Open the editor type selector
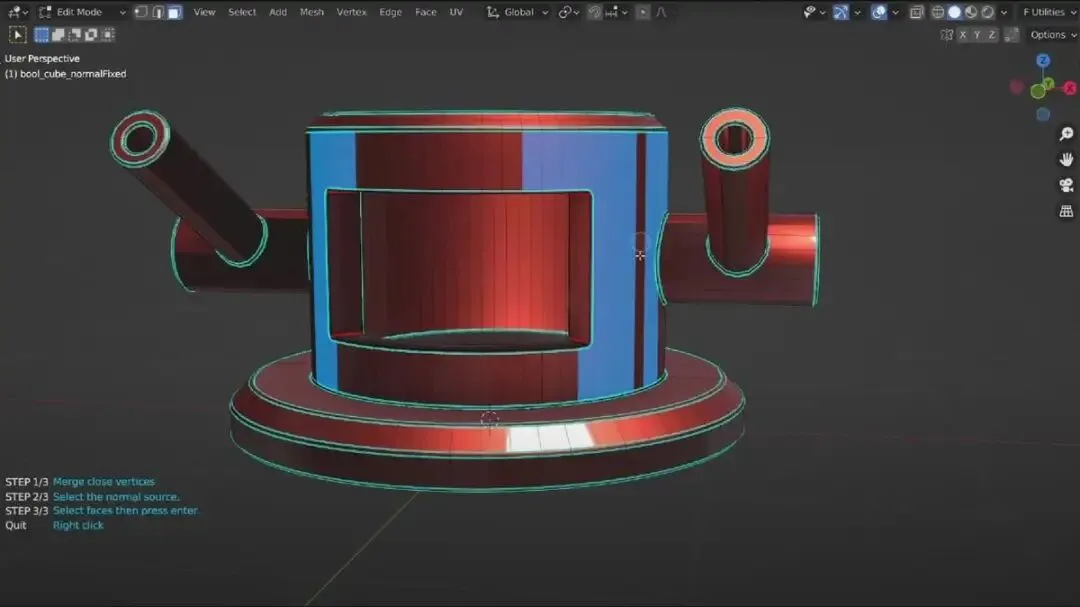Viewport: 1080px width, 607px height. (17, 12)
